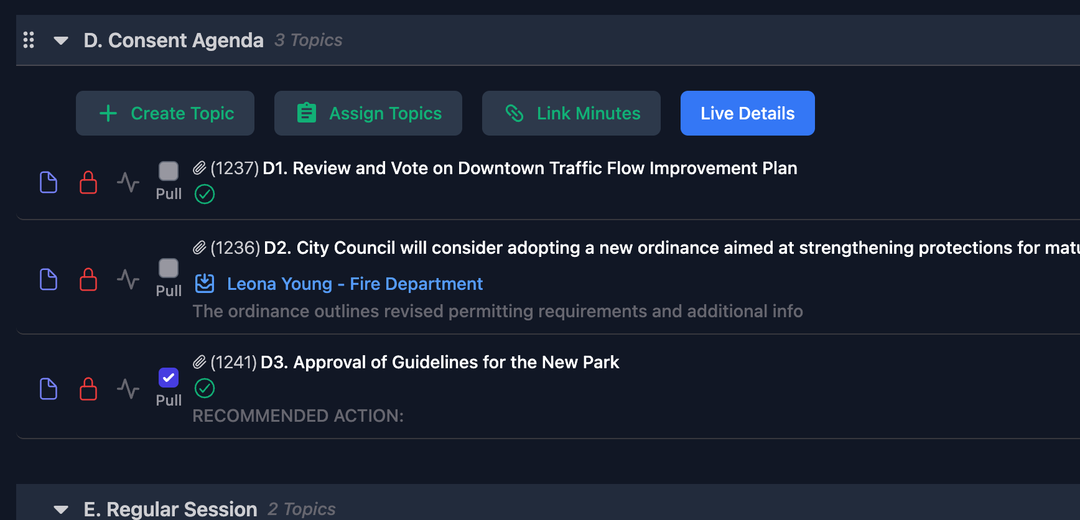1080x520 pixels.
Task: Click the document icon for topic D3
Action: point(48,389)
